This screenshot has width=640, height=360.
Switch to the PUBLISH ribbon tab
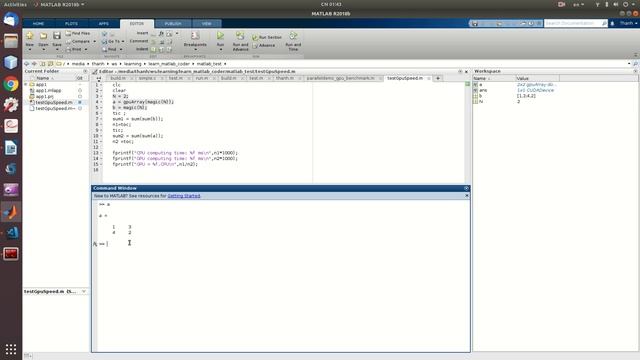click(173, 24)
